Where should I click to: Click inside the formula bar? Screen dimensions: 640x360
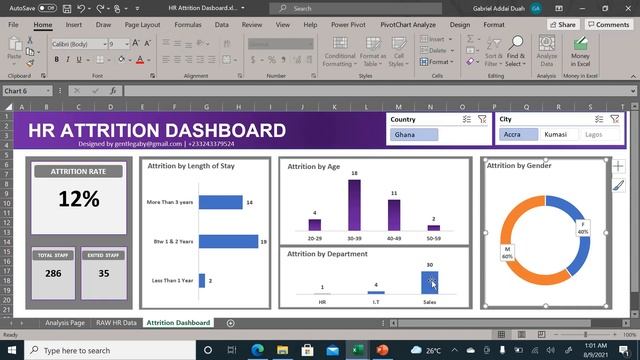[x=378, y=91]
